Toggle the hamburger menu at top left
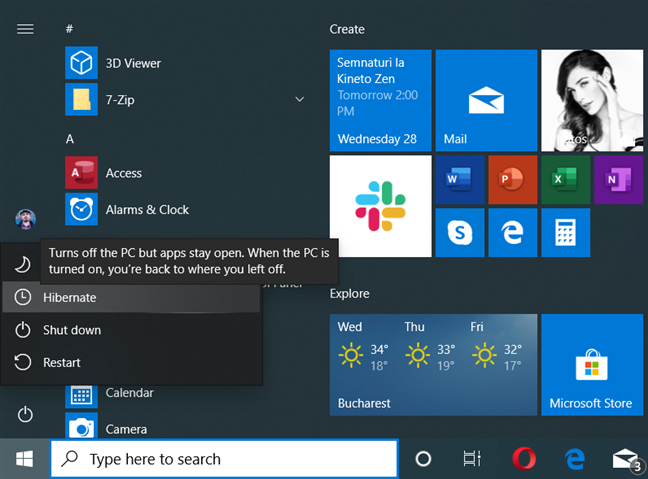 25,29
